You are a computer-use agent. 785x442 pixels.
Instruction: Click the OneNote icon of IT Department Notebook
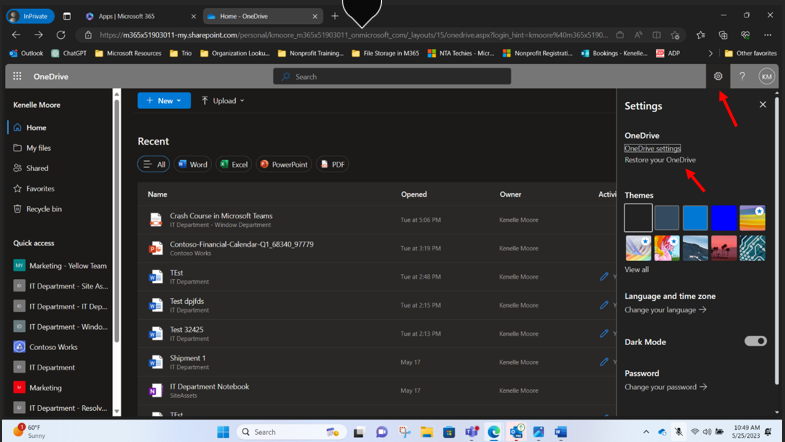(x=156, y=390)
